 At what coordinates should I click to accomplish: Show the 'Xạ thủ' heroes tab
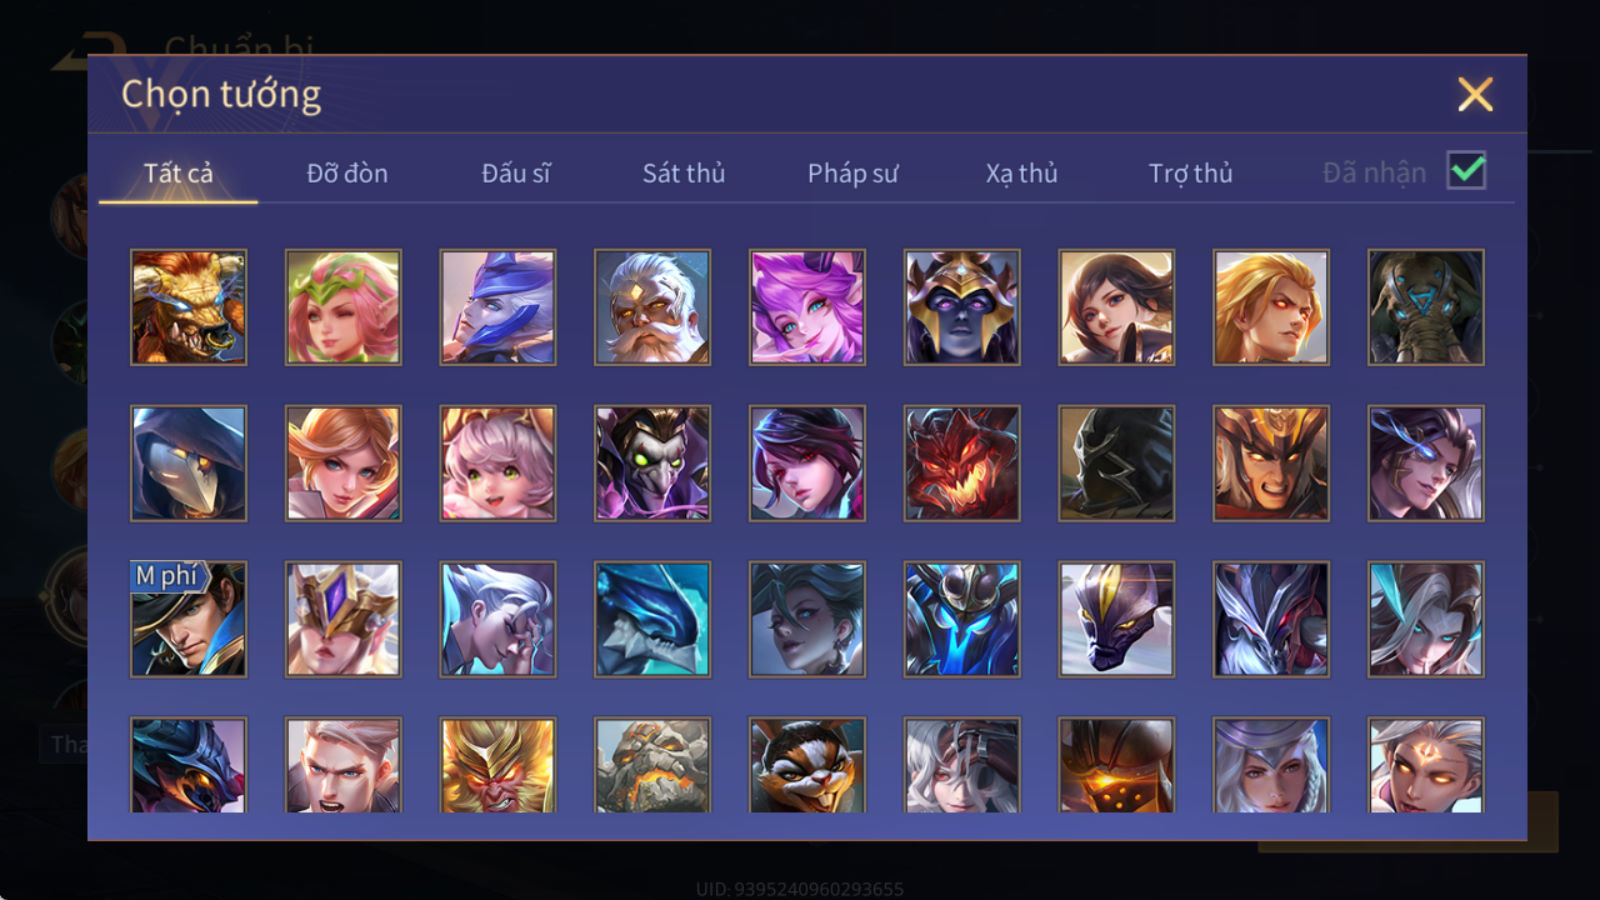tap(1021, 173)
